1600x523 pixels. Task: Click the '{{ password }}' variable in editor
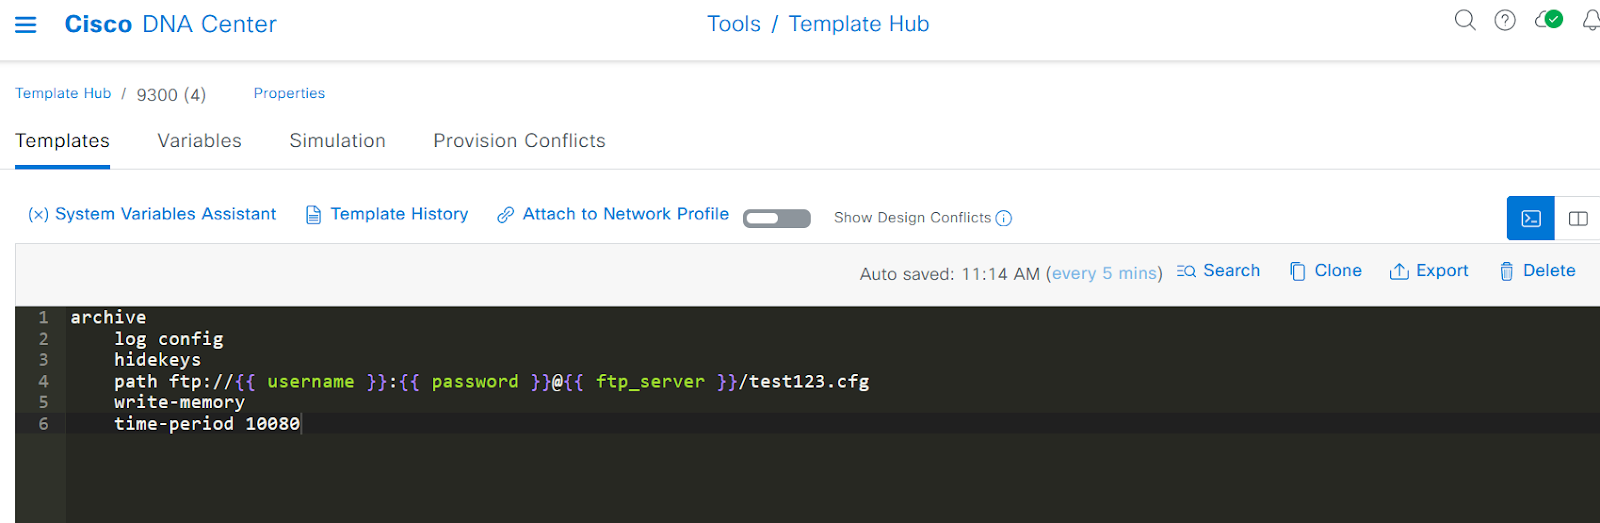coord(475,382)
